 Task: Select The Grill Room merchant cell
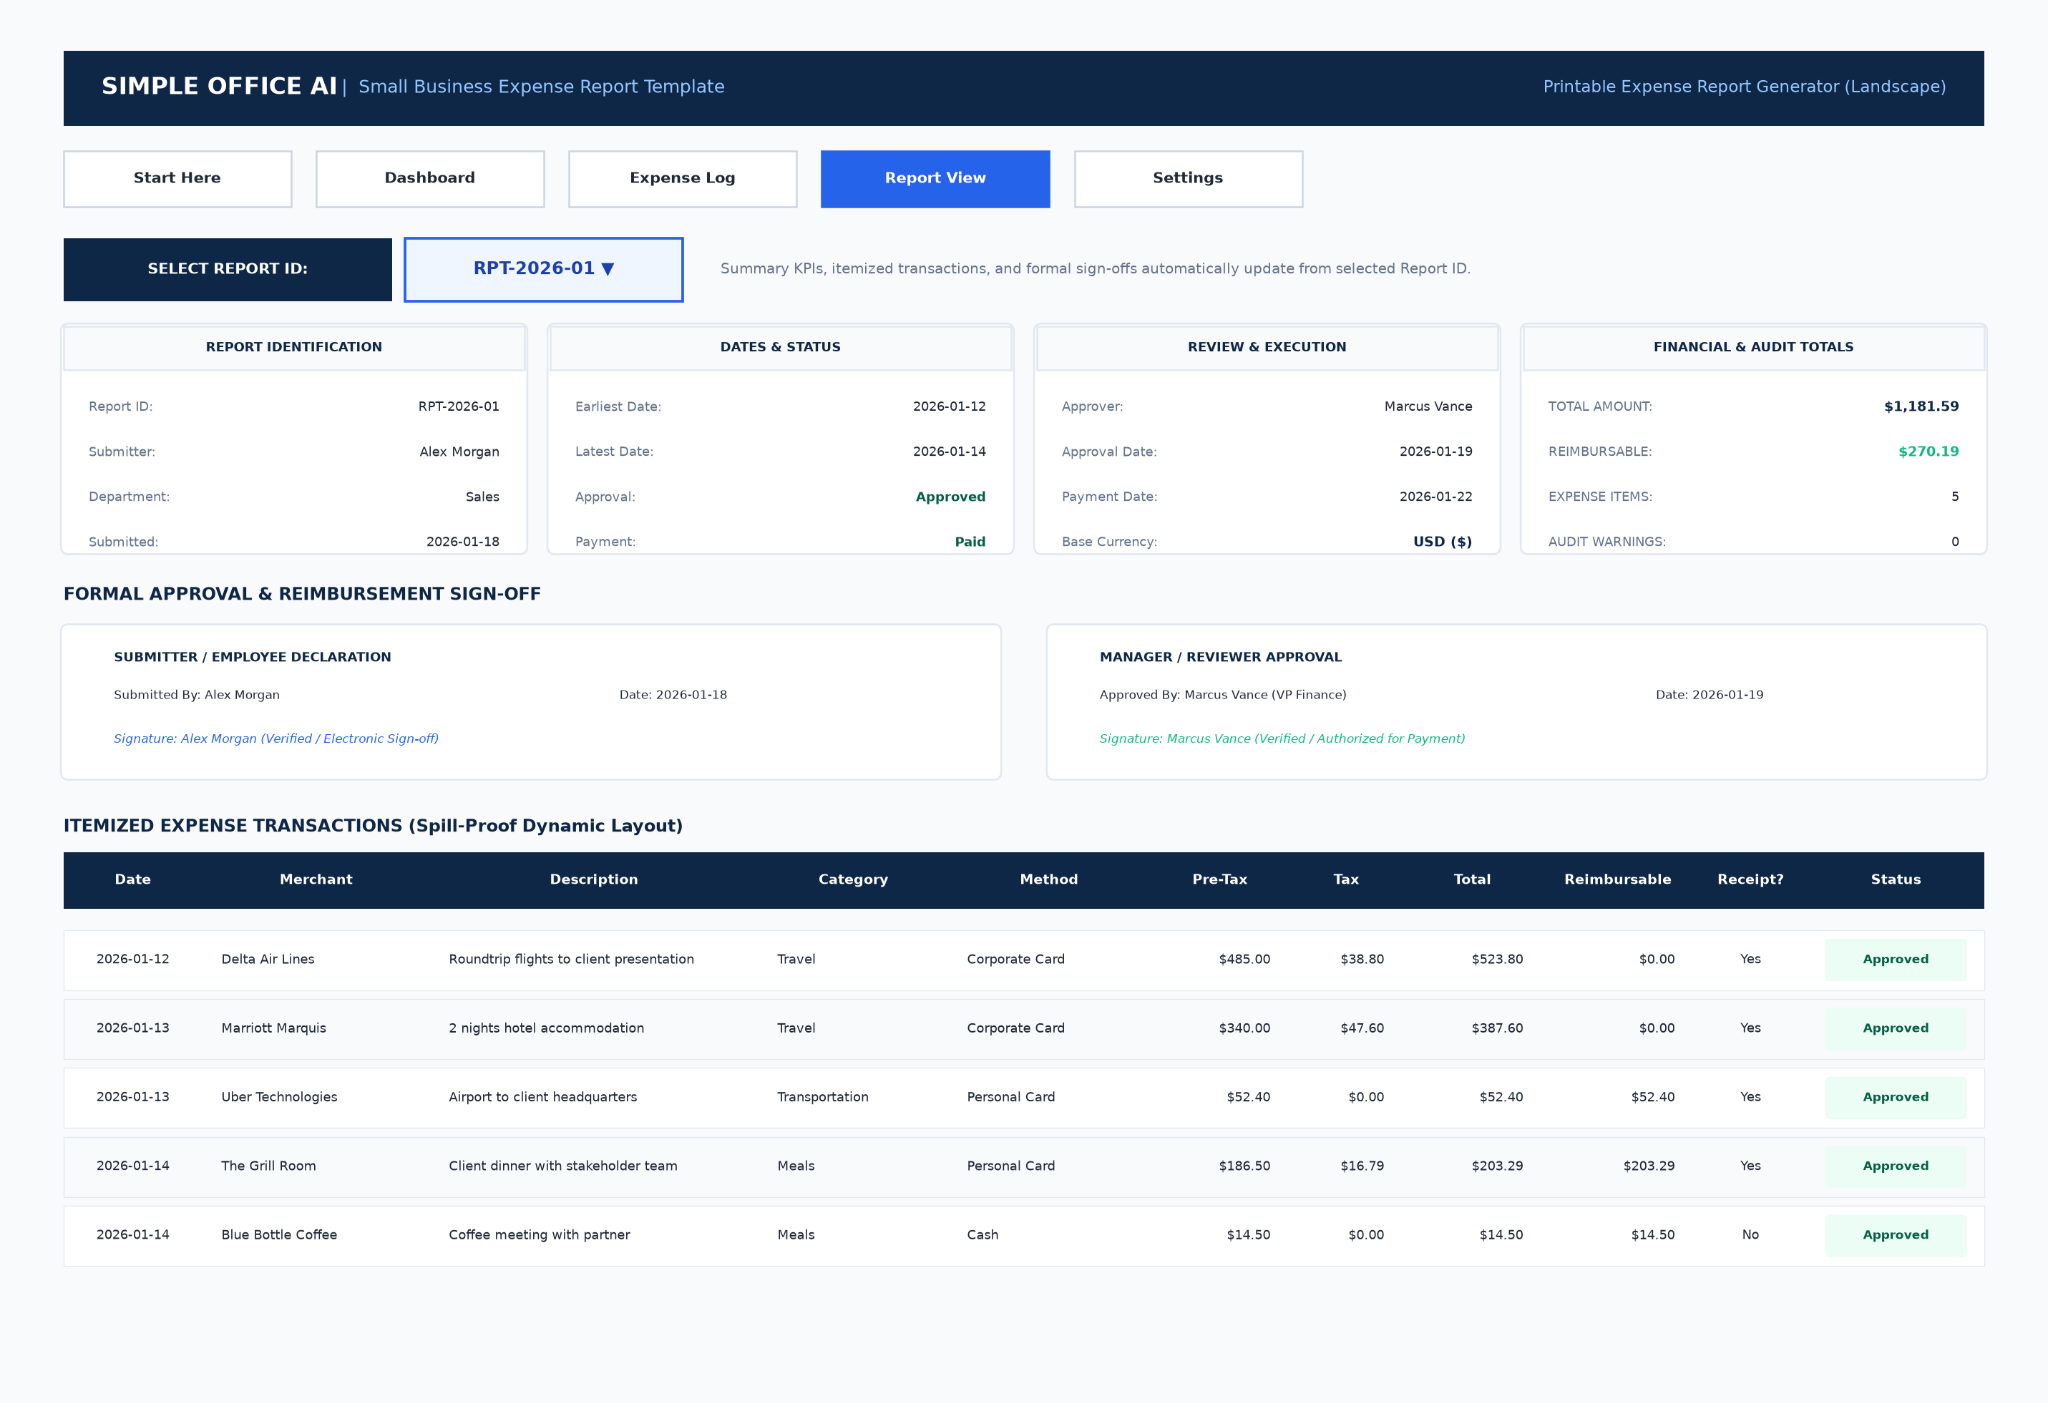tap(269, 1166)
